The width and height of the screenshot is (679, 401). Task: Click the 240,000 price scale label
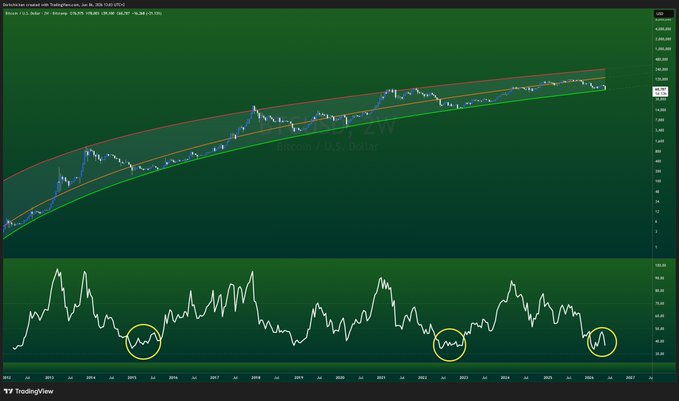tap(661, 69)
